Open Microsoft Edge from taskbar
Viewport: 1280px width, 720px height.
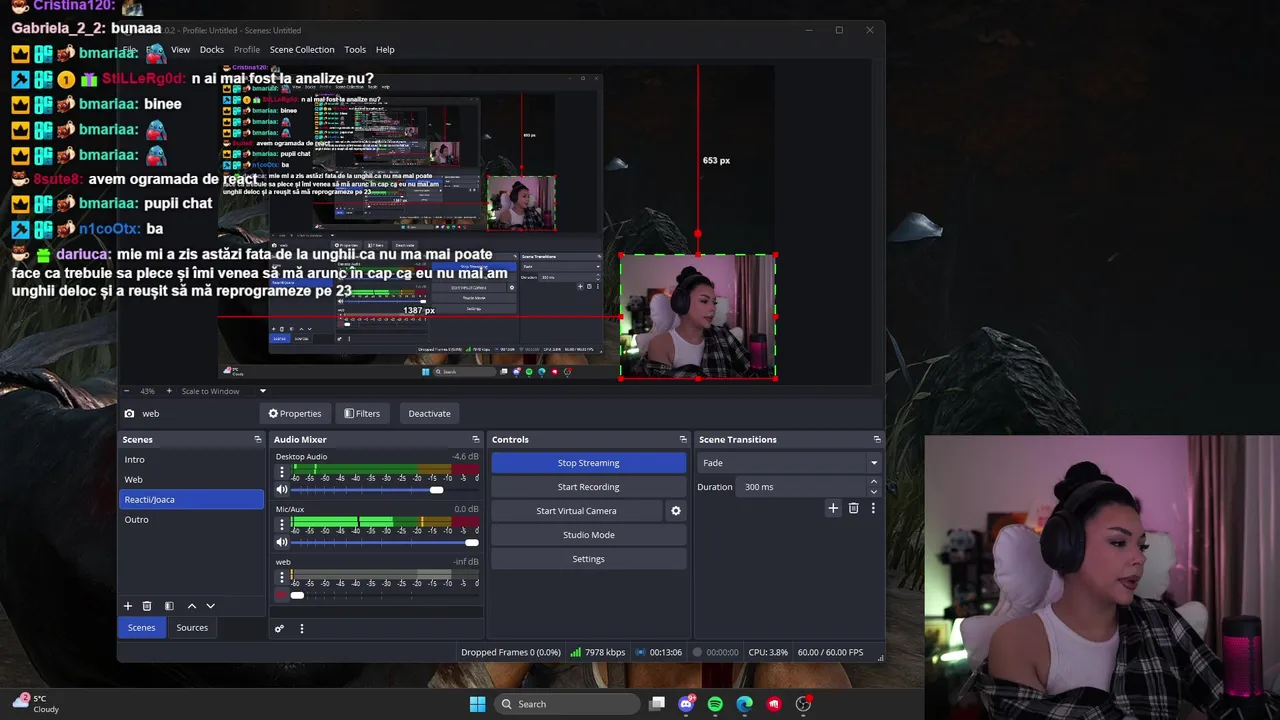click(x=745, y=704)
